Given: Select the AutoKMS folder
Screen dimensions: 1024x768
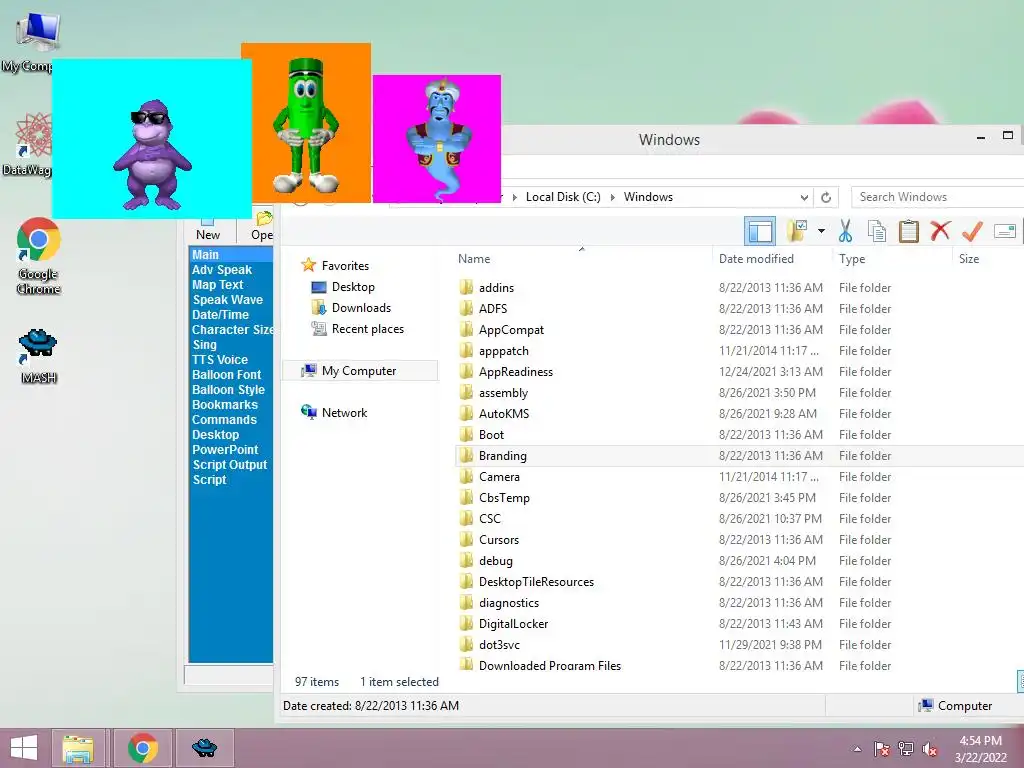Looking at the screenshot, I should click(x=504, y=413).
